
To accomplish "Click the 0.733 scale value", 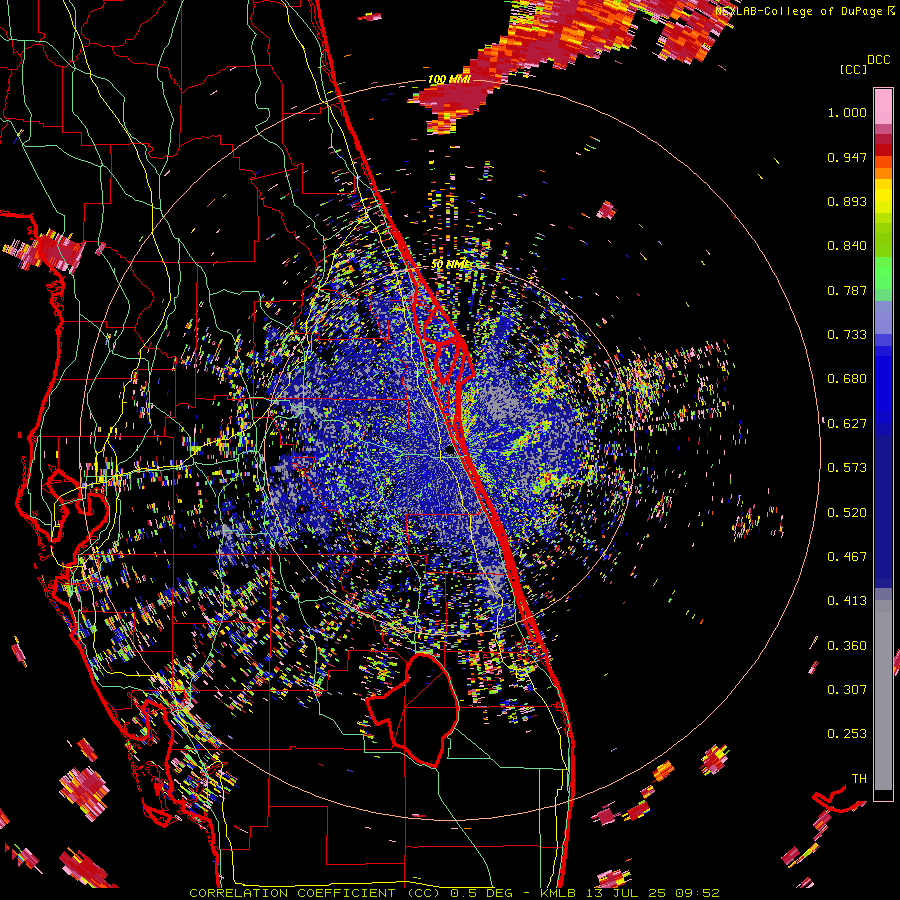I will coord(847,335).
